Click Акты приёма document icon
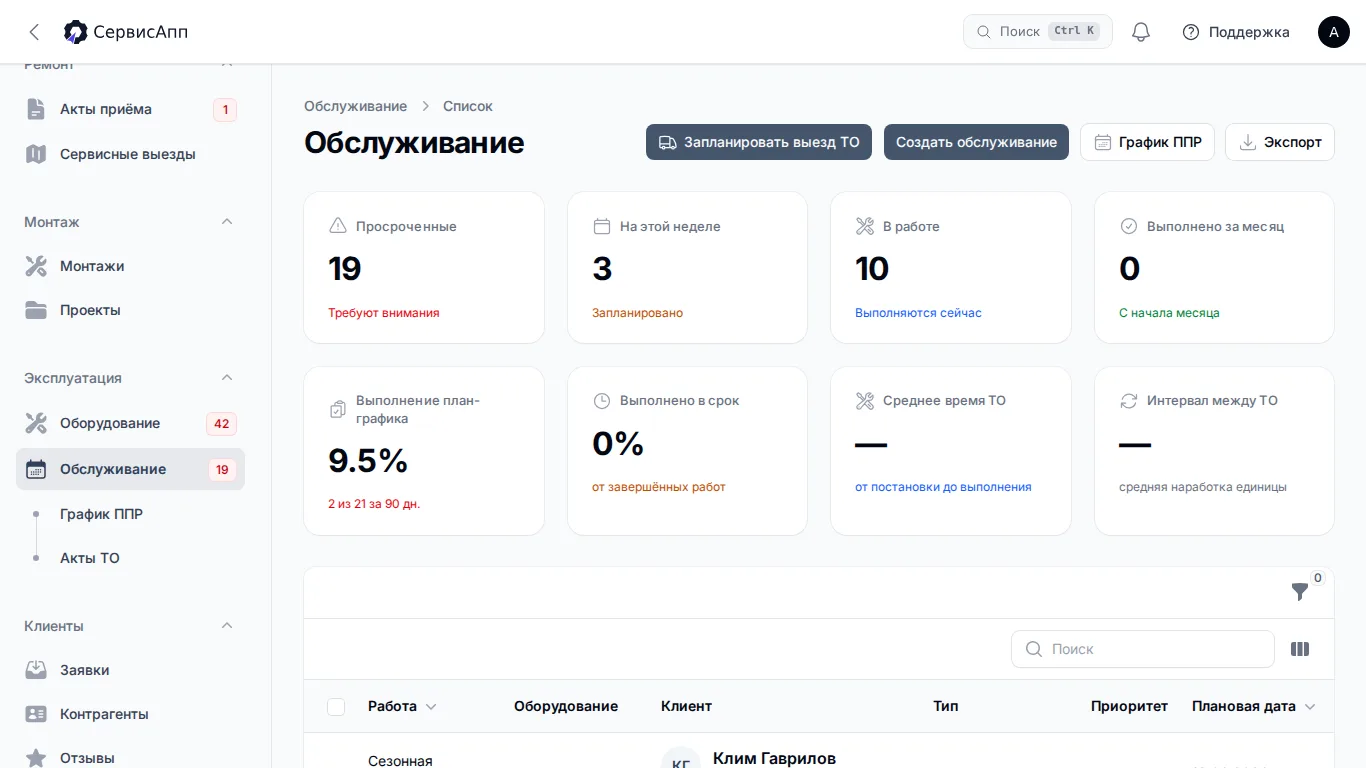This screenshot has width=1366, height=768. [x=36, y=109]
